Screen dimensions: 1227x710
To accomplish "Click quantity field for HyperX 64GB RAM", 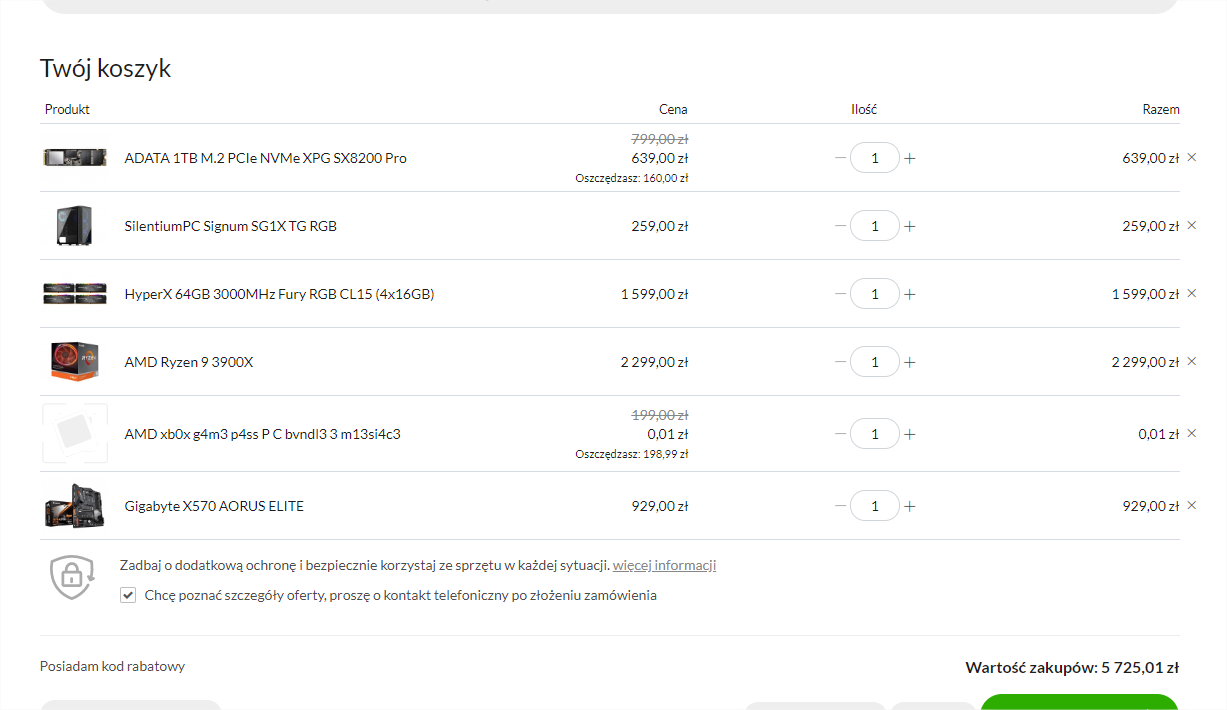I will [x=875, y=294].
